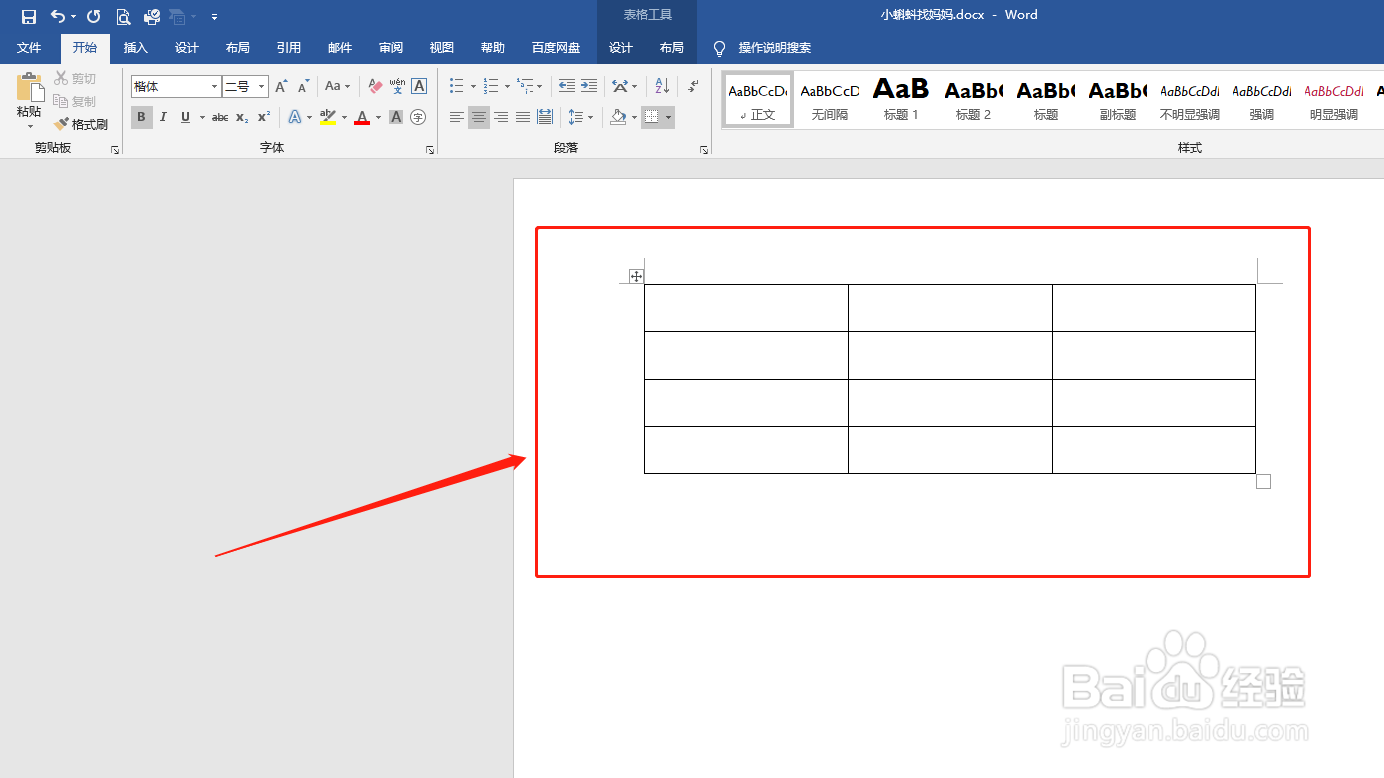The width and height of the screenshot is (1384, 778).
Task: Switch to the 插入 (Insert) tab
Action: pos(136,48)
